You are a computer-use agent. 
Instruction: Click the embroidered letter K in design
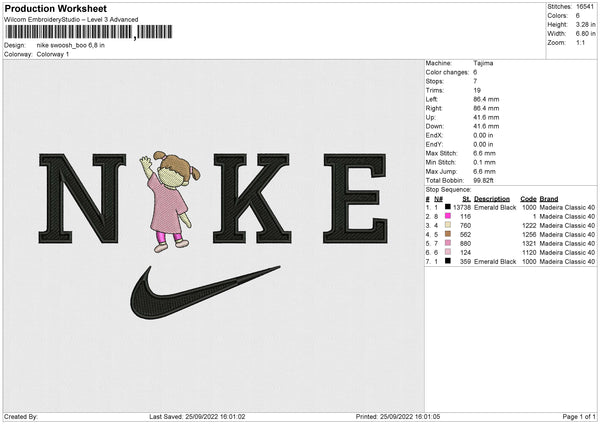[252, 198]
